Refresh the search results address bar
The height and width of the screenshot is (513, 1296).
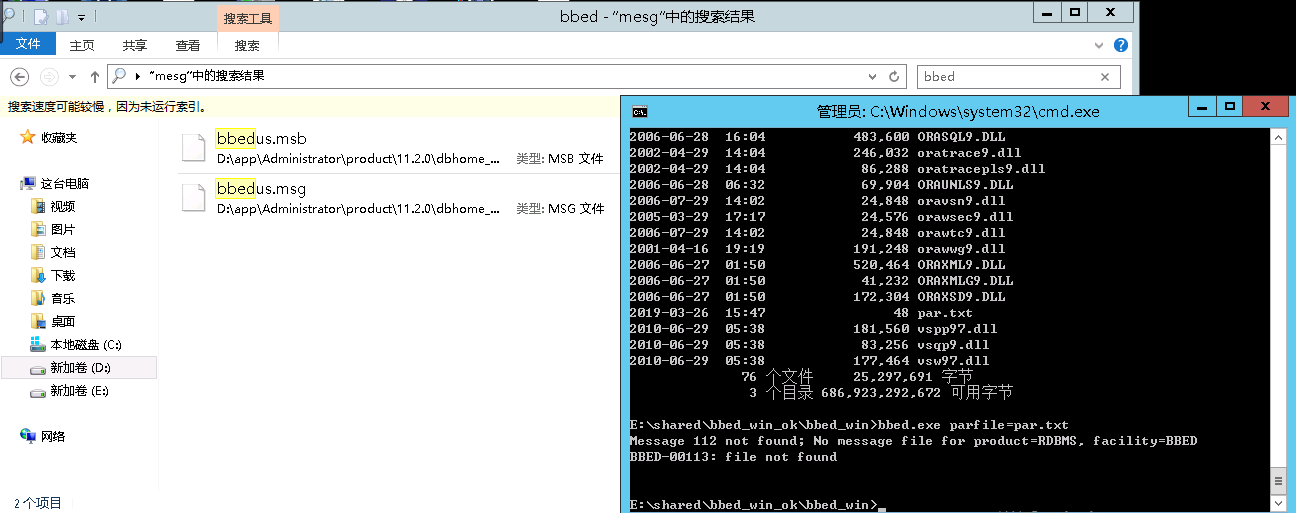895,77
